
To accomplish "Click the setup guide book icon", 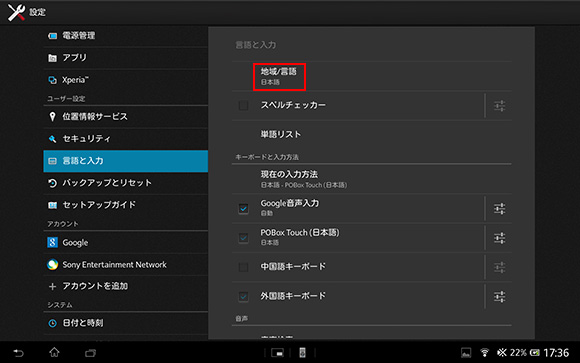I will pos(53,205).
